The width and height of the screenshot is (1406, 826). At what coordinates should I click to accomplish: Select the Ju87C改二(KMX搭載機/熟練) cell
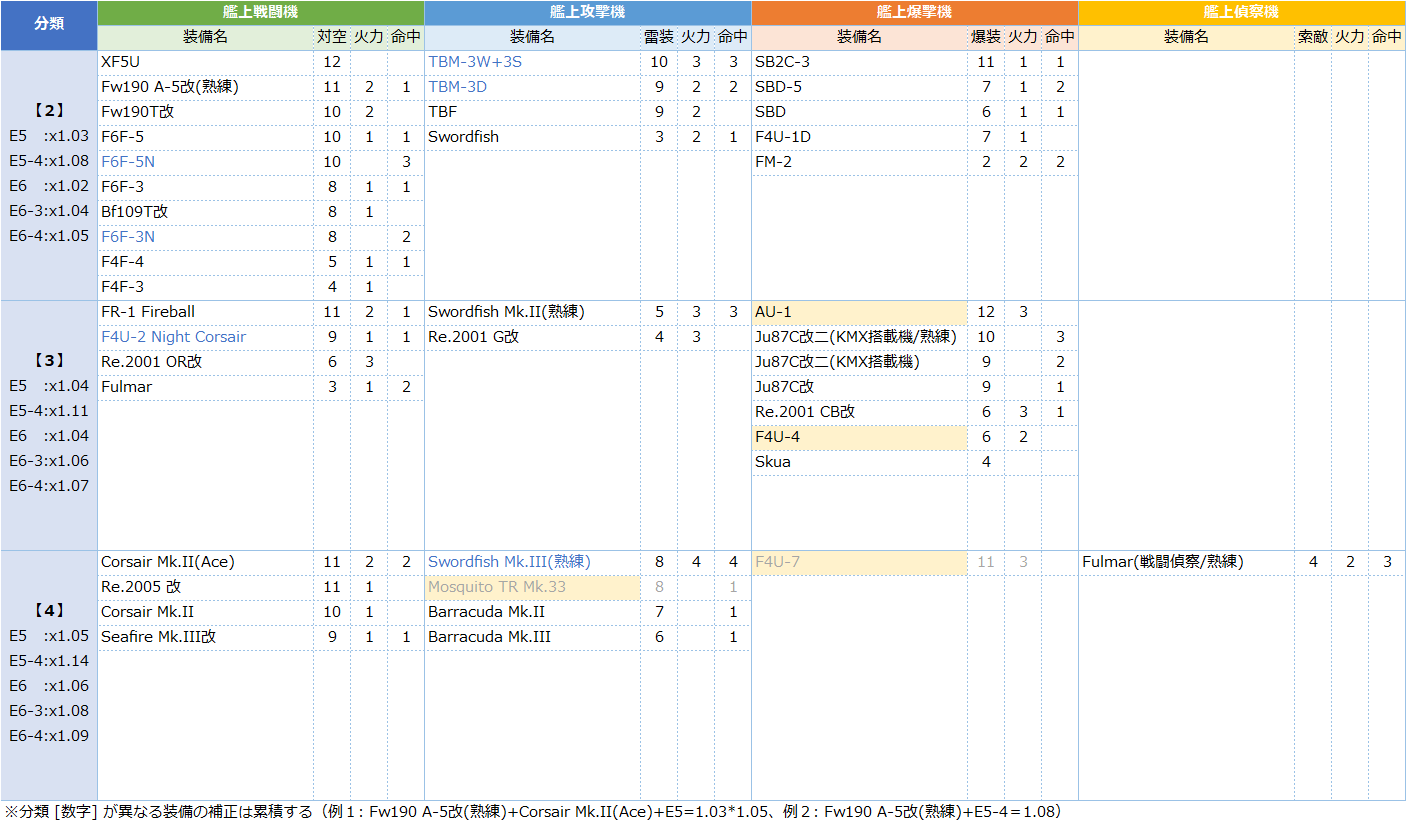click(860, 337)
